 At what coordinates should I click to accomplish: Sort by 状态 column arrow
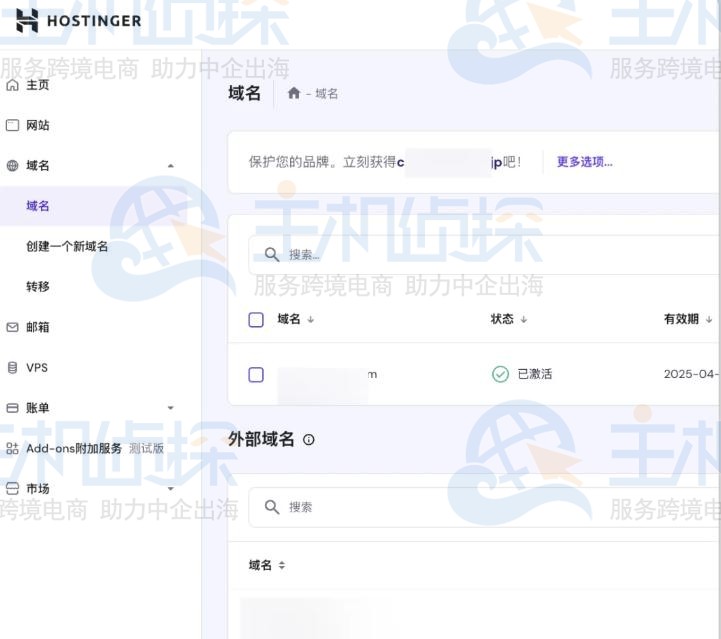[524, 319]
